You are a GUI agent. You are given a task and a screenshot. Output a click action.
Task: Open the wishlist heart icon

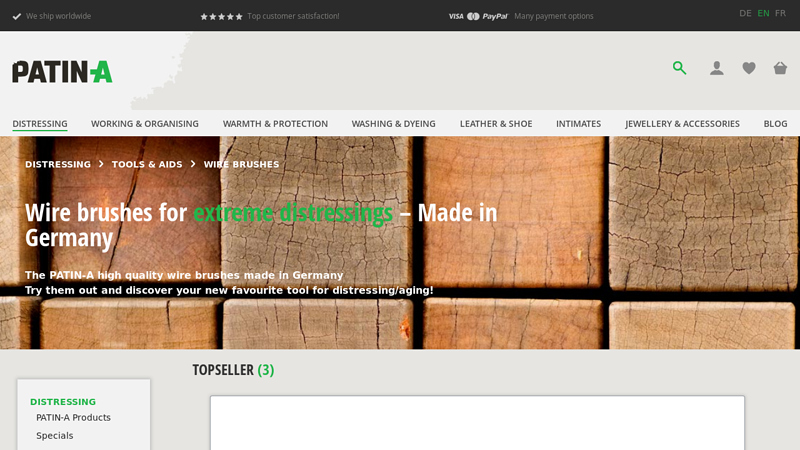[x=749, y=68]
